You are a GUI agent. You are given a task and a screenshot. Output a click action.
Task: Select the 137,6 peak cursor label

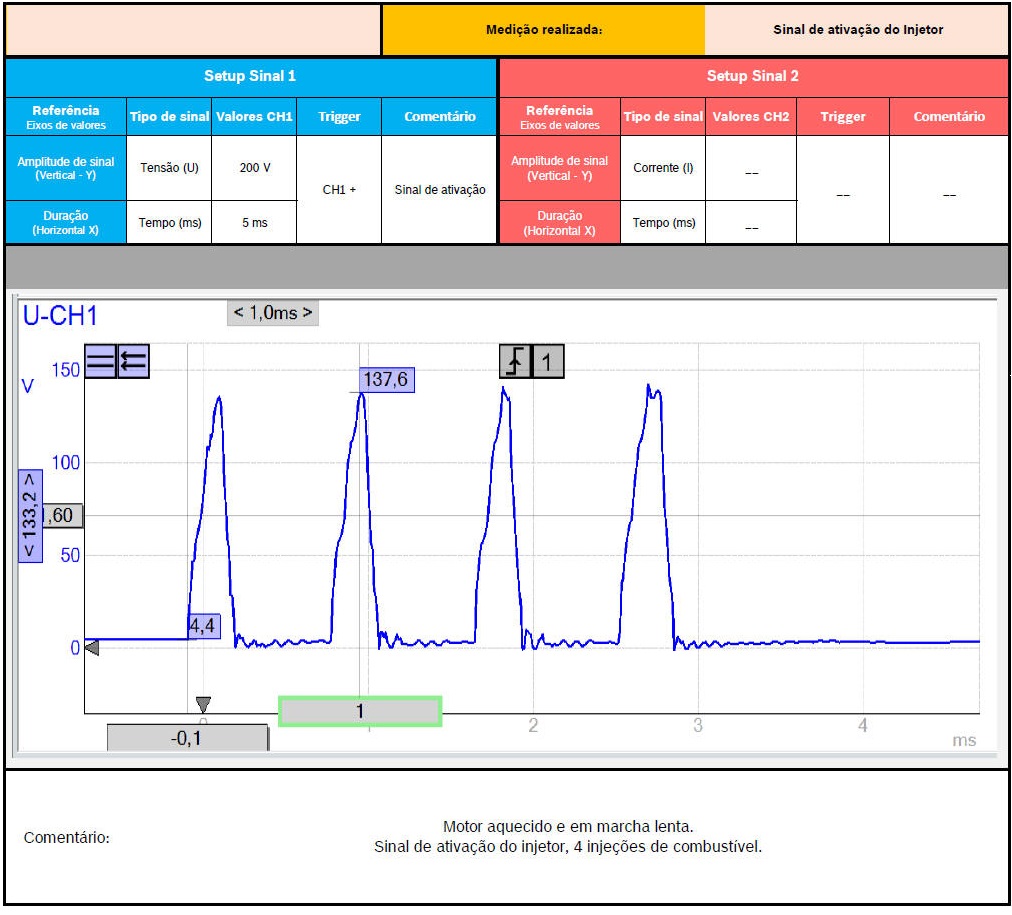coord(388,380)
